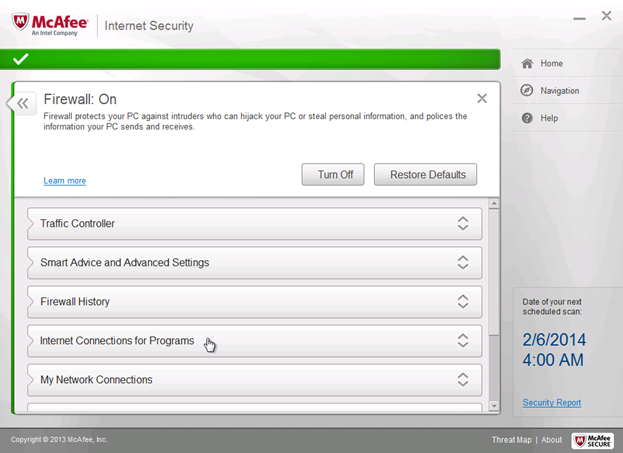623x453 pixels.
Task: Expand My Network Connections arrows
Action: (x=463, y=379)
